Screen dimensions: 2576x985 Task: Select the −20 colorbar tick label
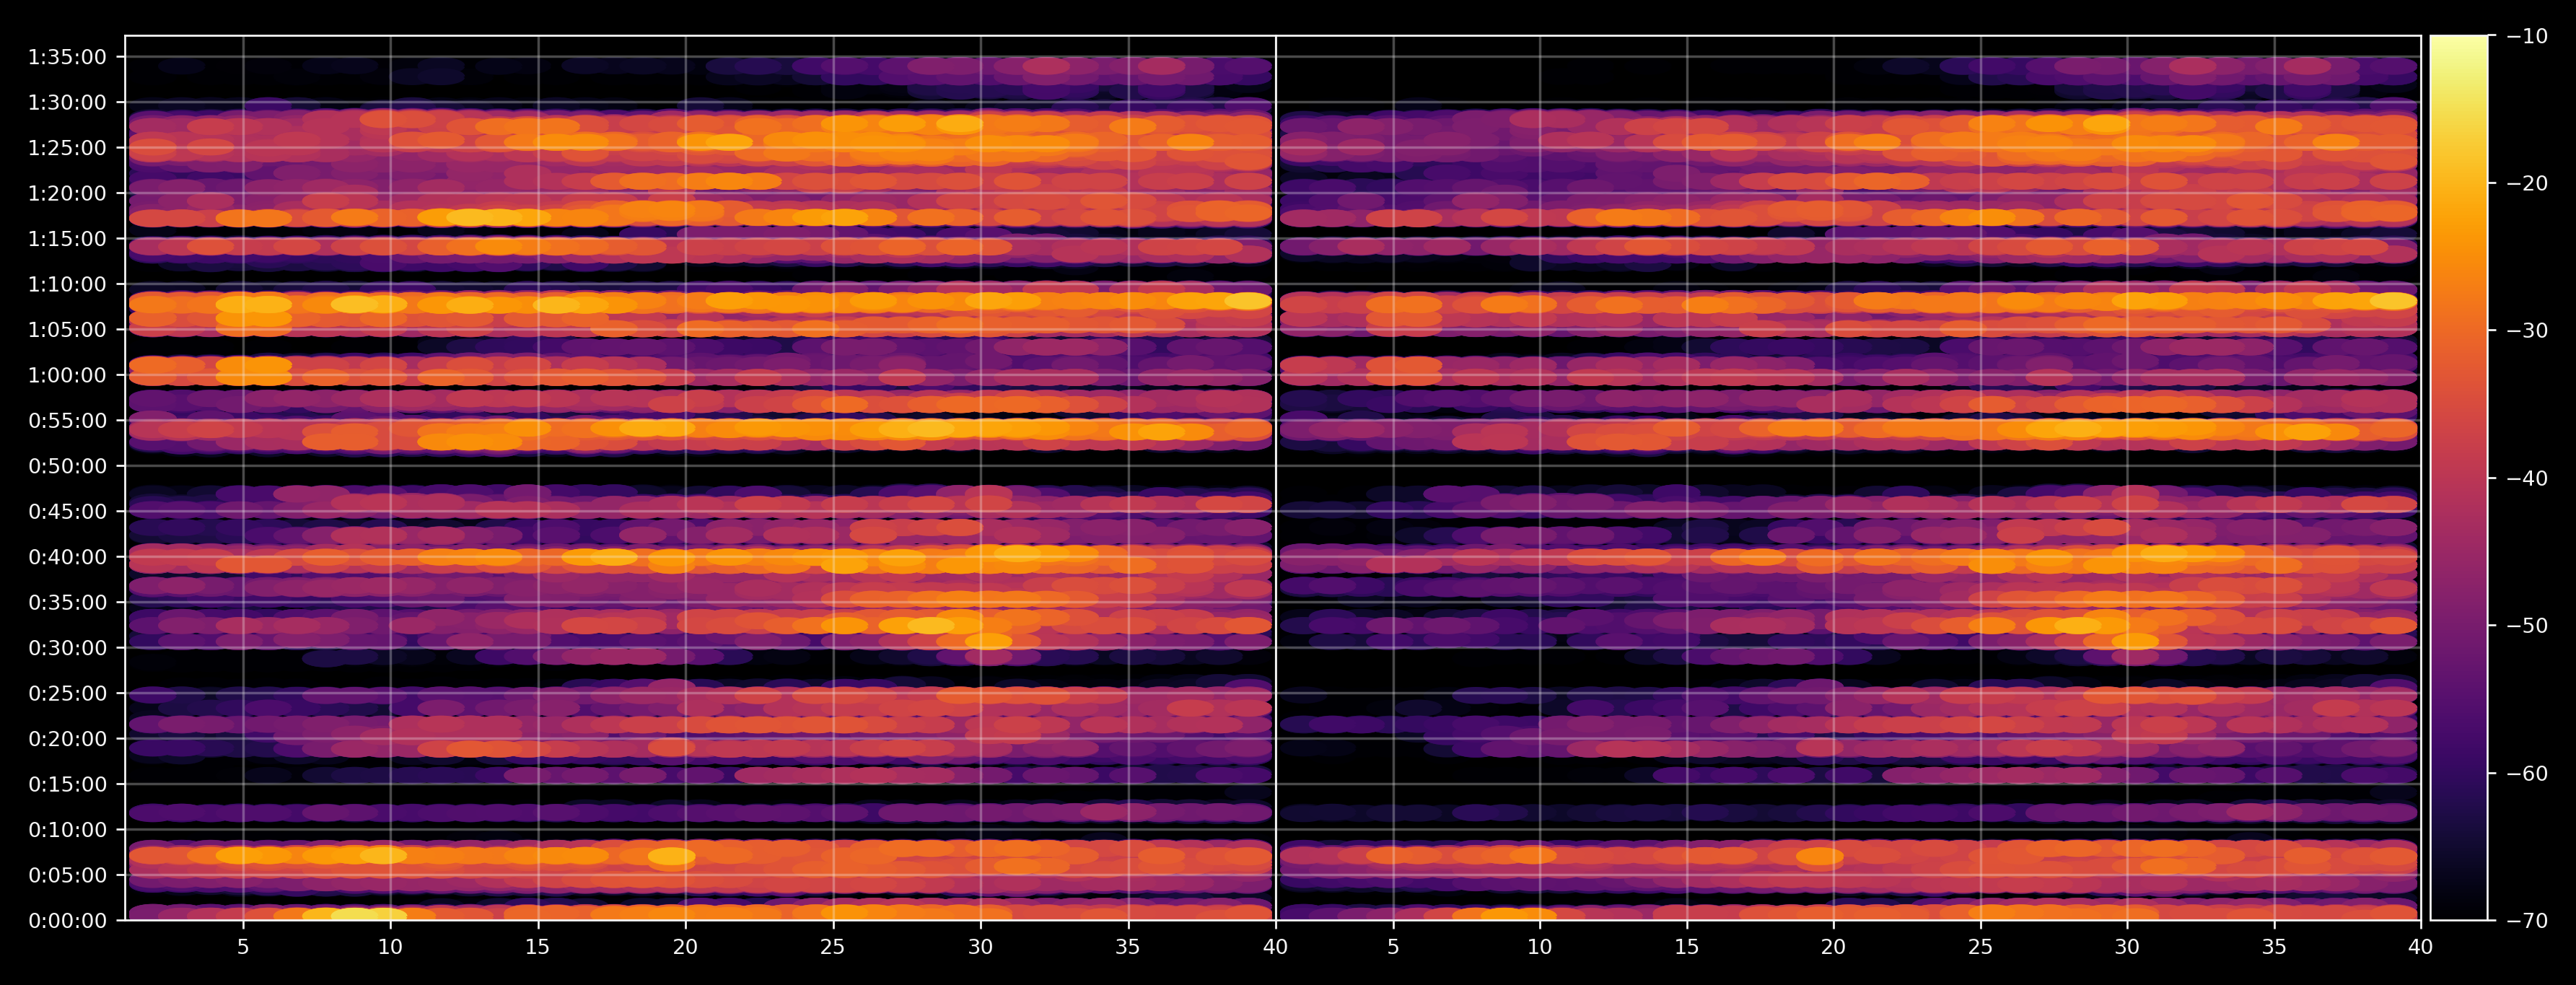coord(2528,183)
